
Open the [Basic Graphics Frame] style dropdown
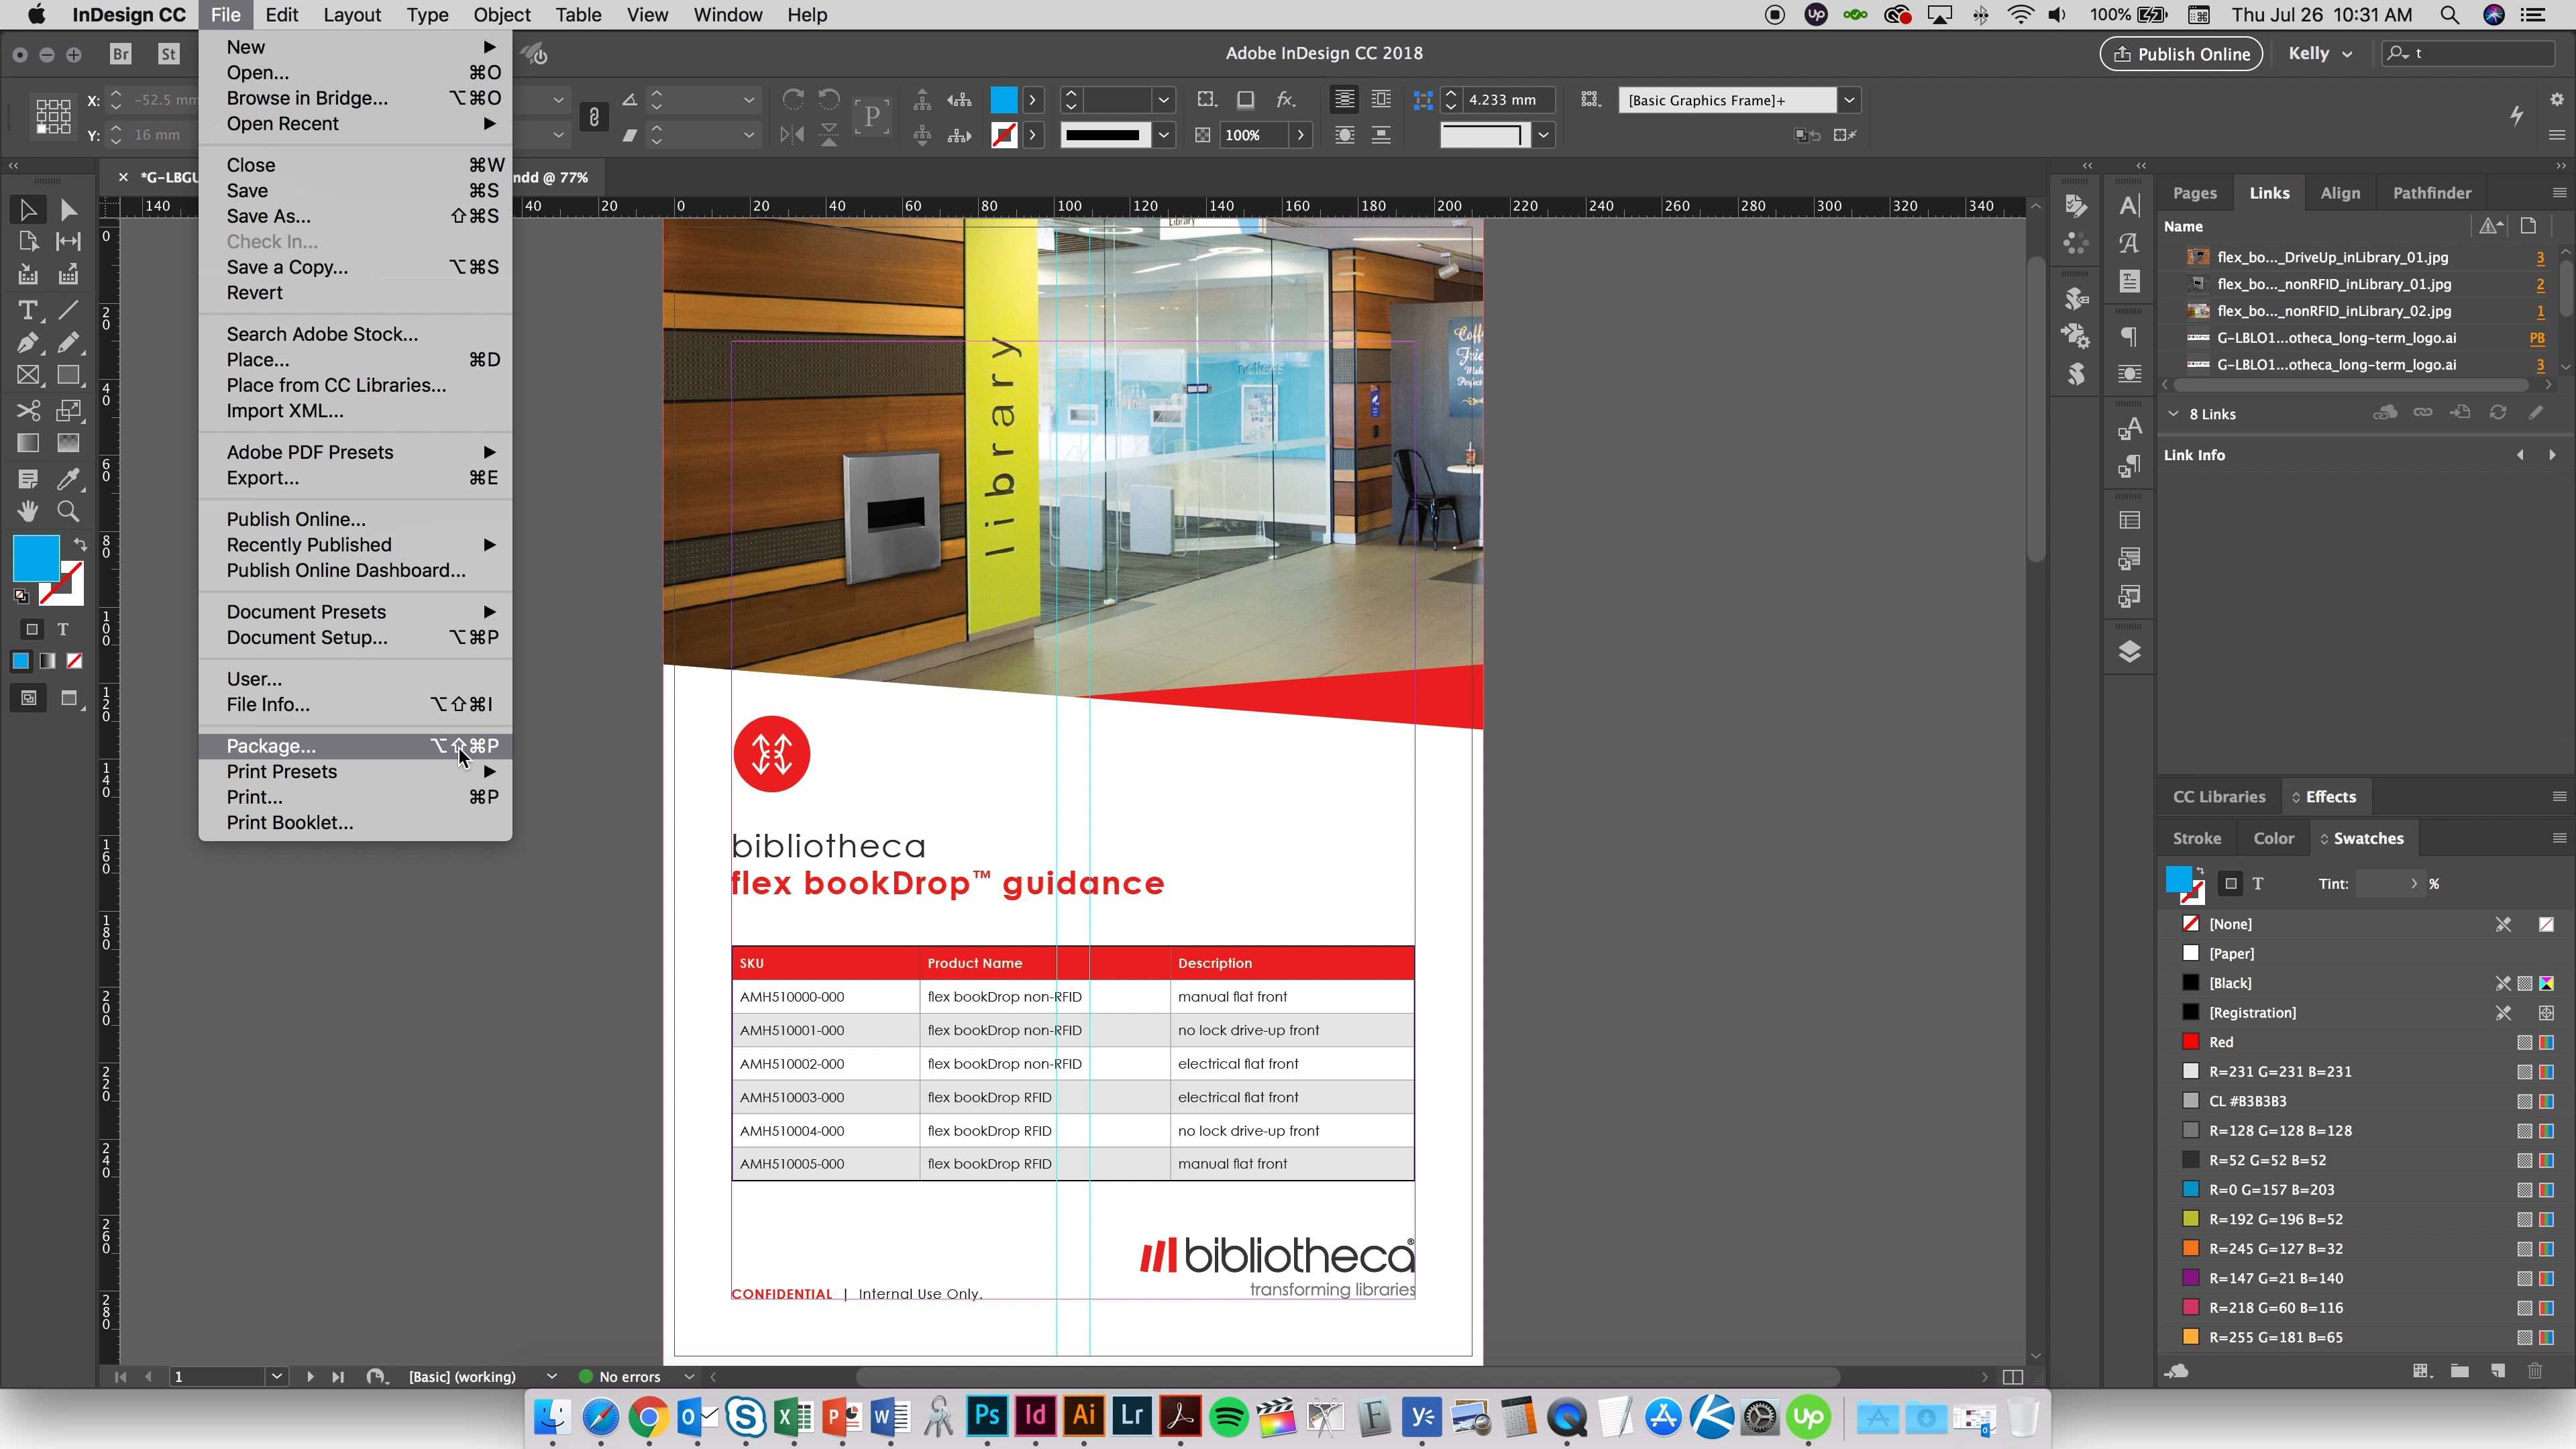pos(1849,100)
